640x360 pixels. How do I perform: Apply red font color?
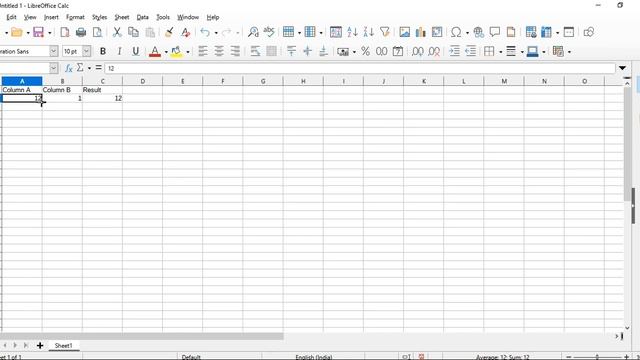click(x=155, y=51)
